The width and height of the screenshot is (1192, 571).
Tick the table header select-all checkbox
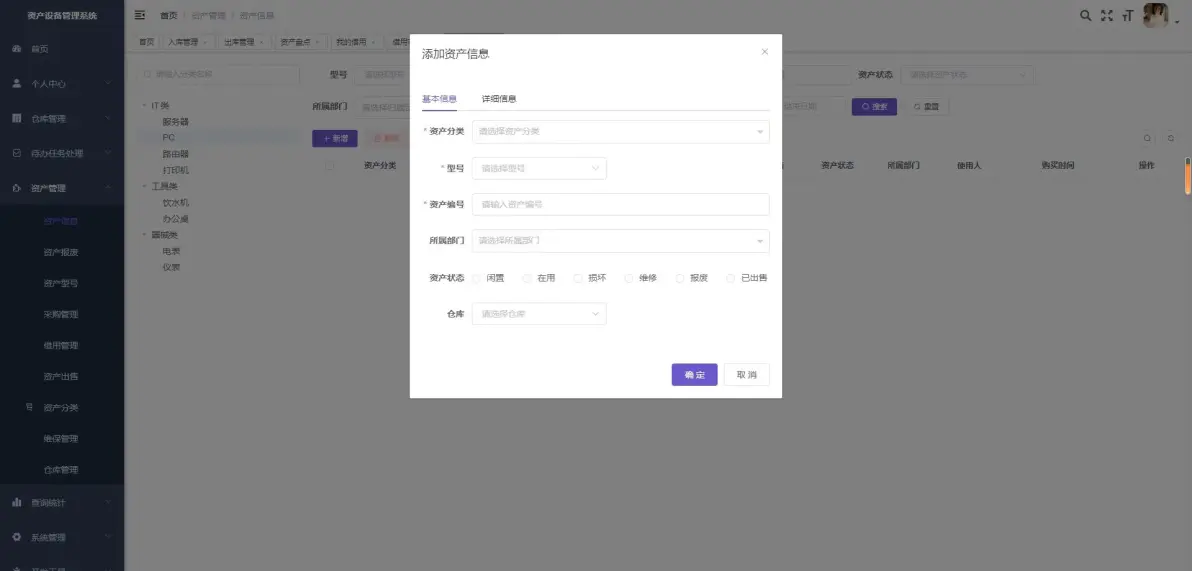329,166
